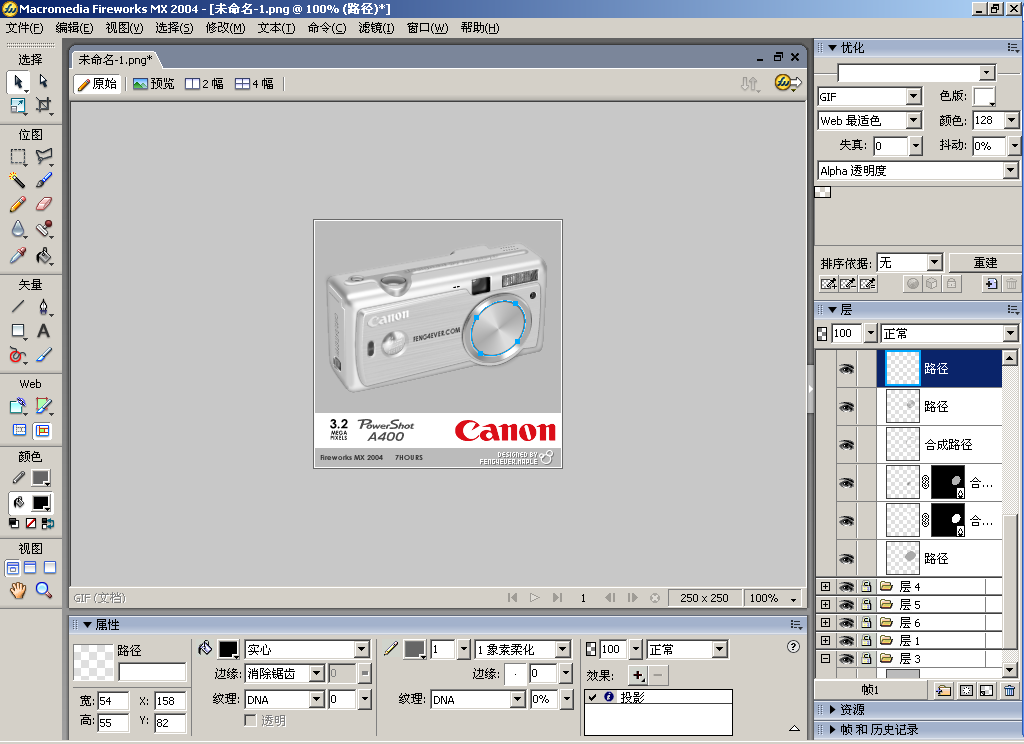Viewport: 1024px width, 744px height.
Task: Select the Pencil tool
Action: pyautogui.click(x=18, y=204)
